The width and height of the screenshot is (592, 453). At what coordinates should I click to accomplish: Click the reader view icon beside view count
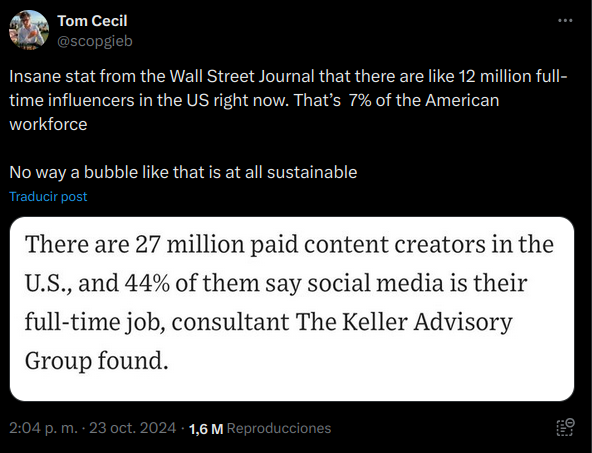pos(565,427)
